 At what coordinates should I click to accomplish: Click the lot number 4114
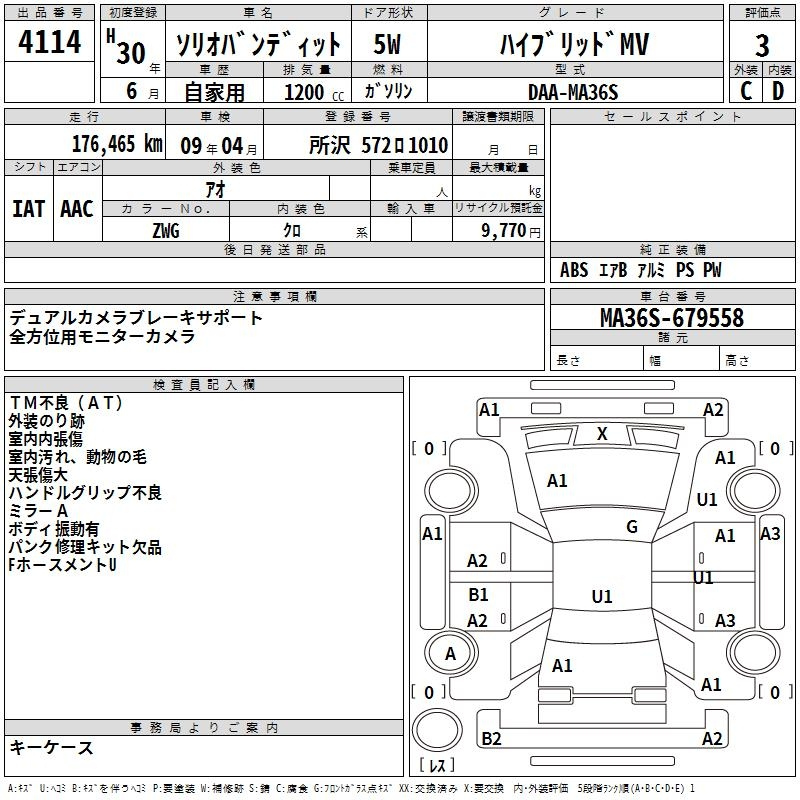pos(50,43)
